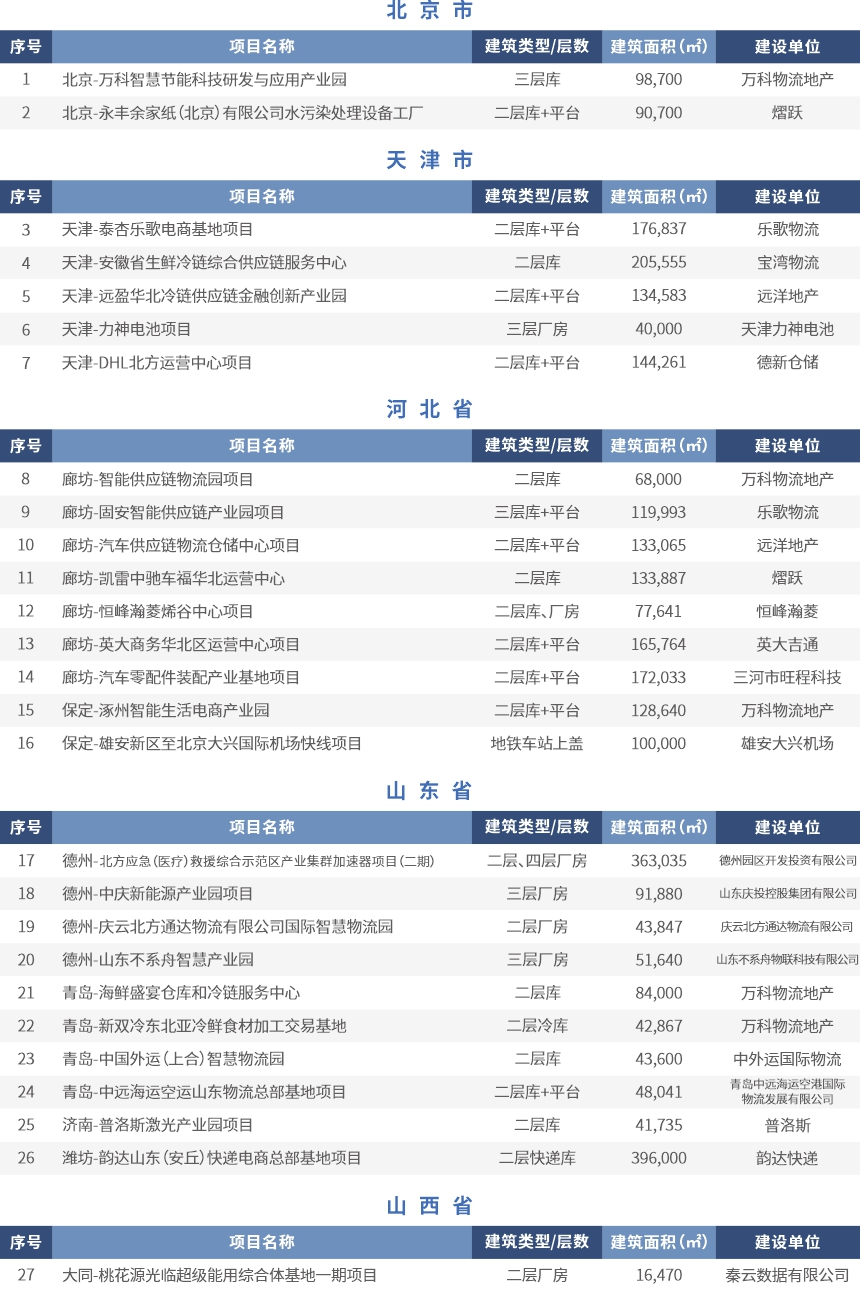Click building type cell 二层库、厂房
The height and width of the screenshot is (1292, 860).
pyautogui.click(x=537, y=611)
